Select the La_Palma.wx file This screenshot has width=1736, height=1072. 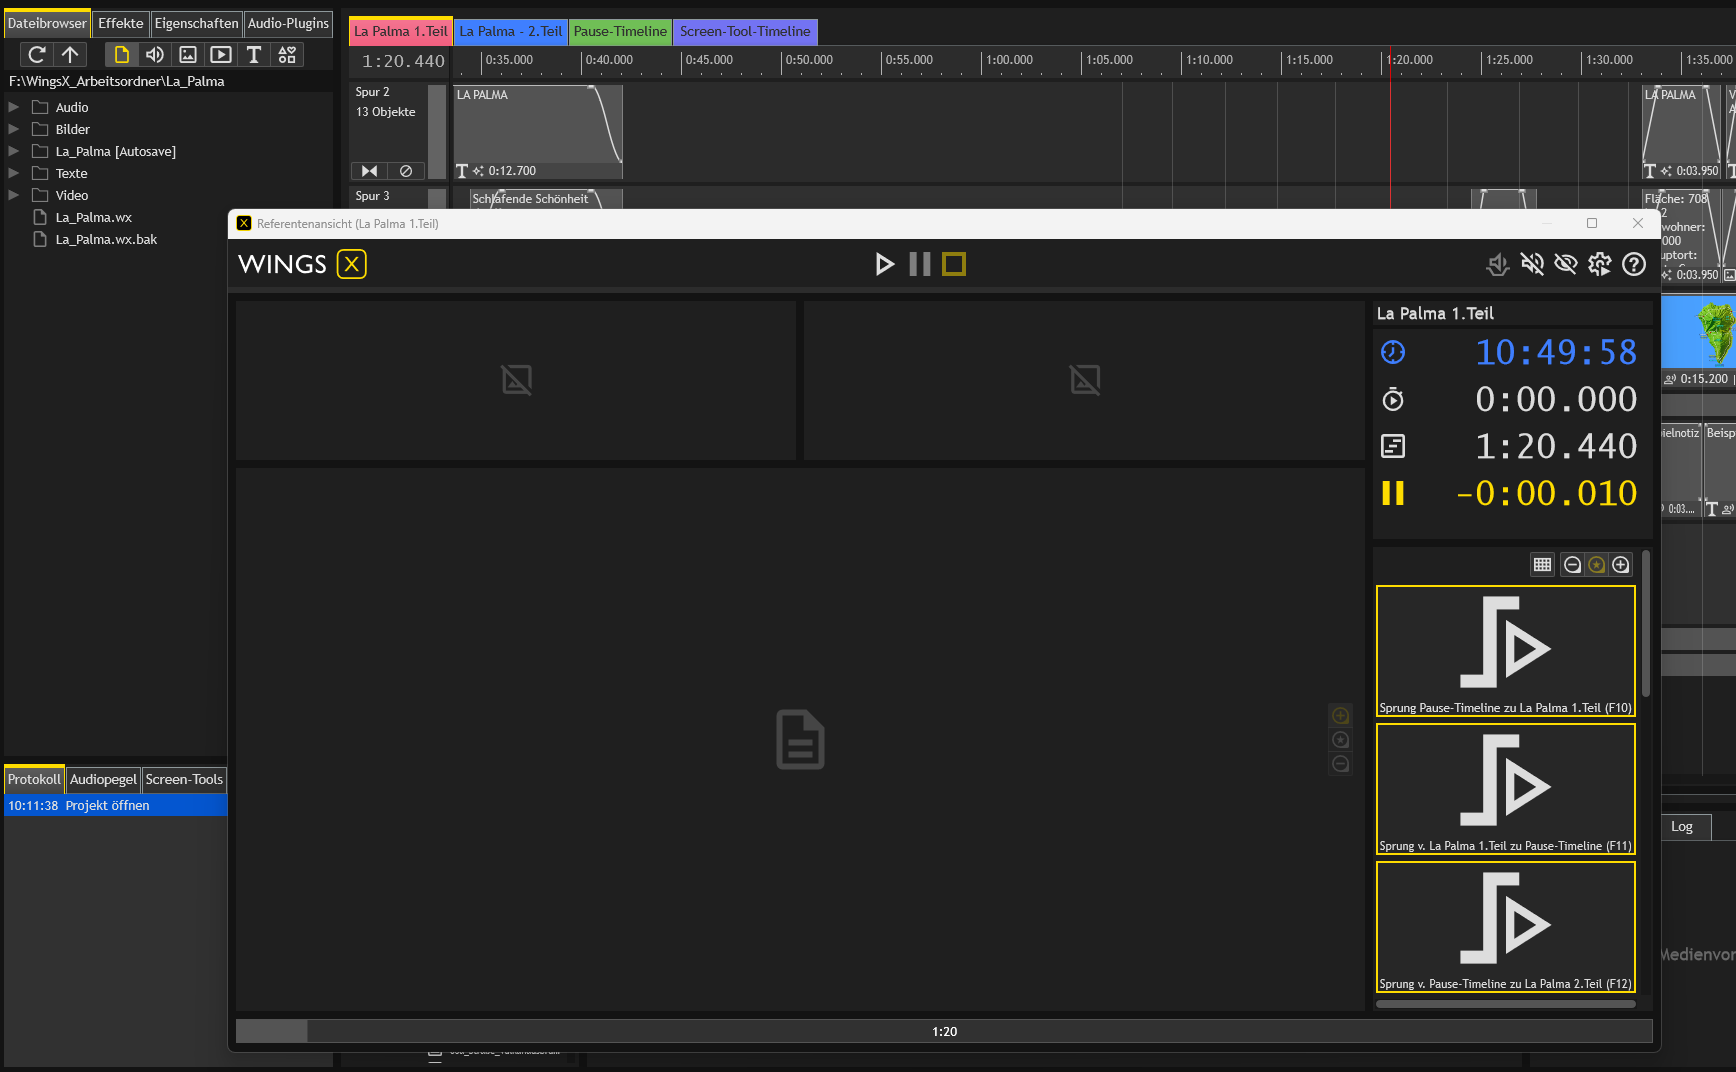point(93,217)
